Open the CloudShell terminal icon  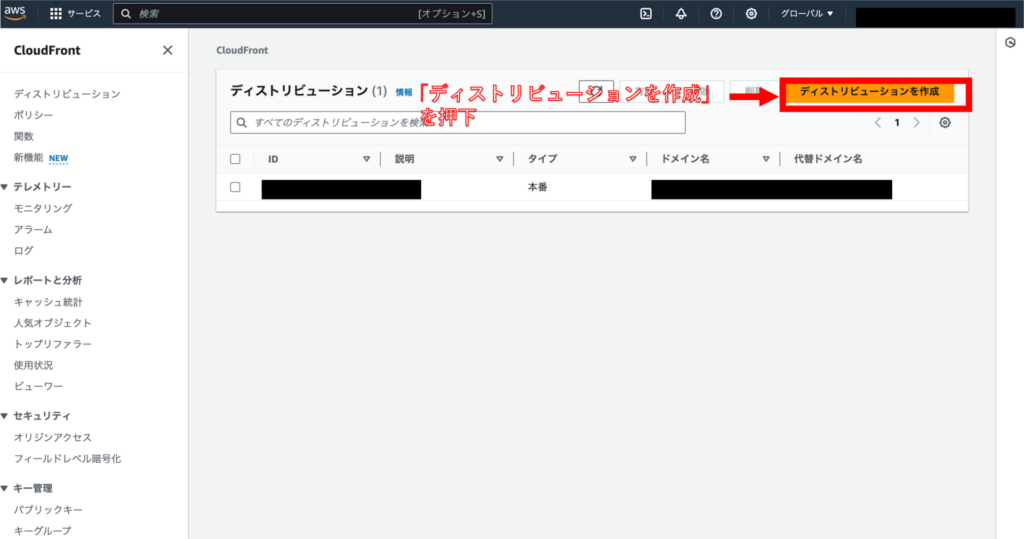(x=646, y=14)
